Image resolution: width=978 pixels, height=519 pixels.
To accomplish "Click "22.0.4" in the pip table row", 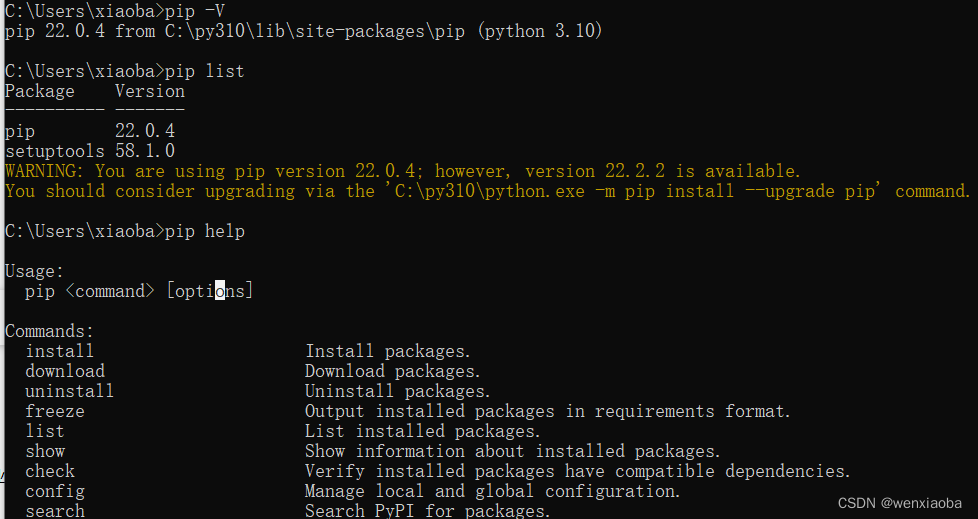I will click(145, 131).
